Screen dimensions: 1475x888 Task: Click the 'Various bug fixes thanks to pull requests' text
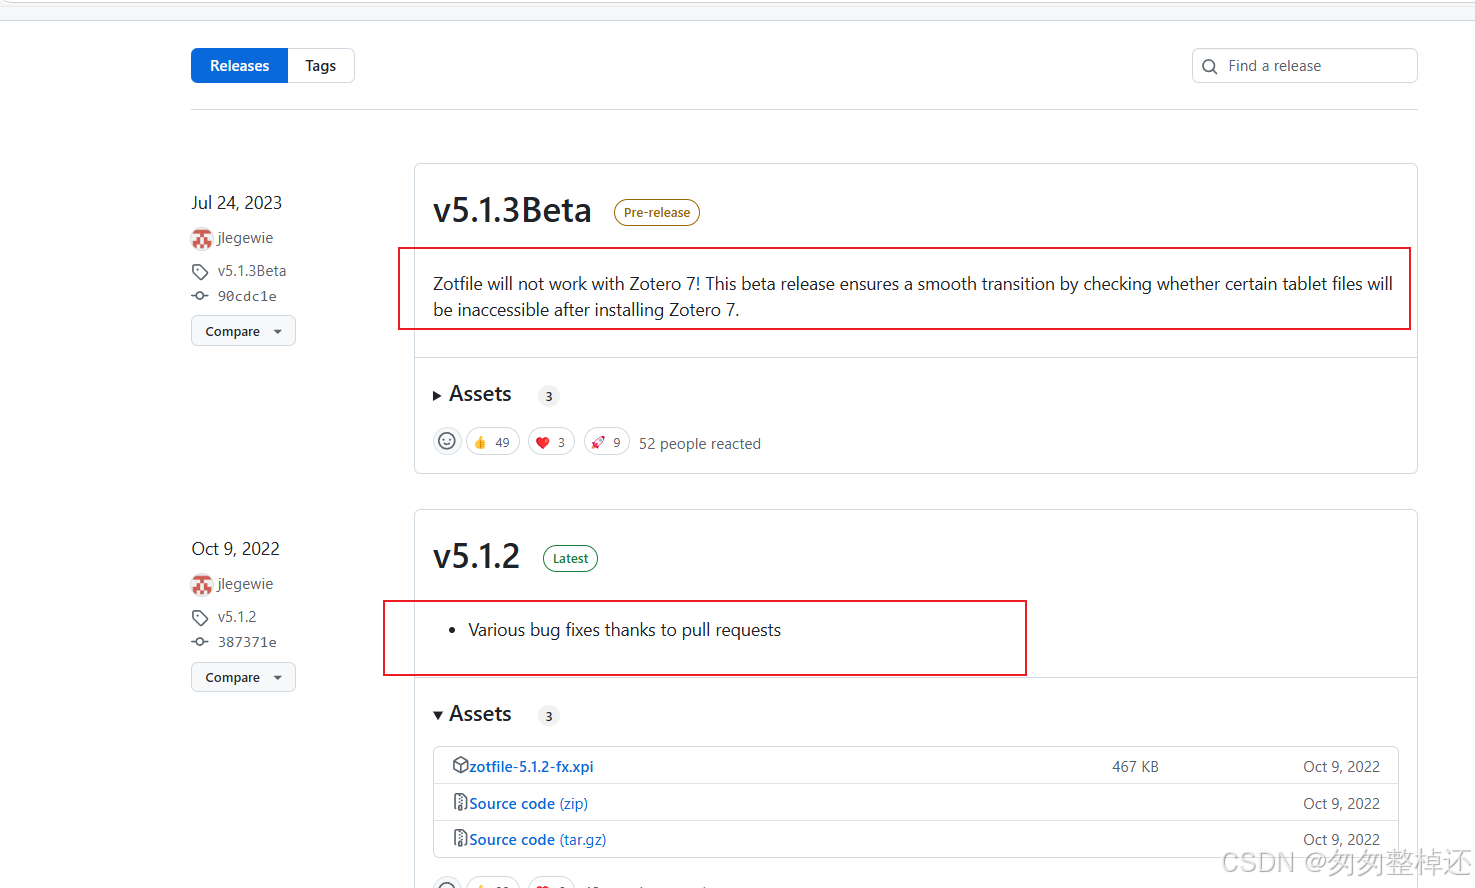coord(625,630)
